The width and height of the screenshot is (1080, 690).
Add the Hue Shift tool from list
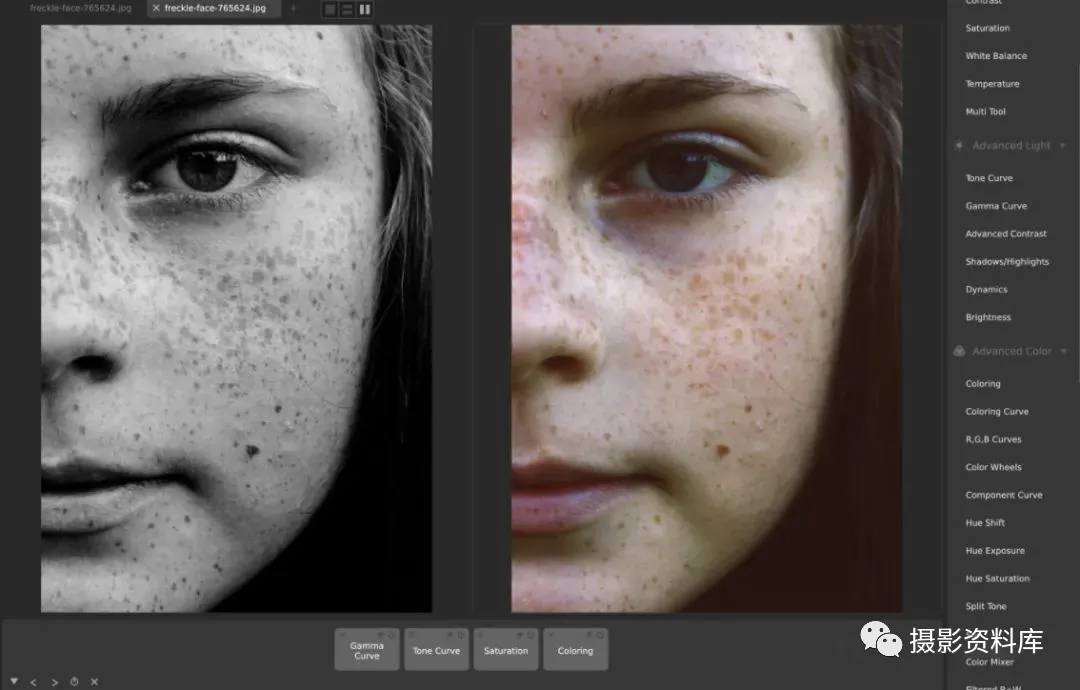click(985, 523)
